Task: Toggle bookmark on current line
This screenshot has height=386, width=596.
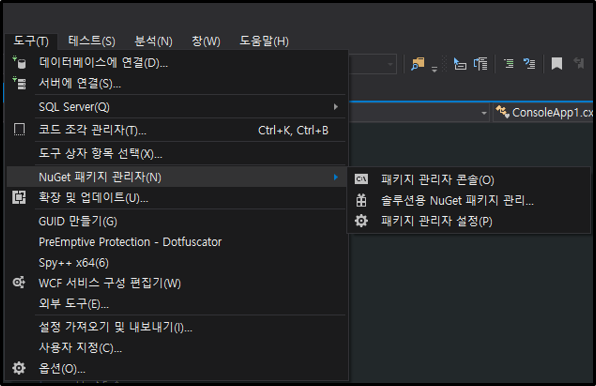Action: click(x=557, y=63)
